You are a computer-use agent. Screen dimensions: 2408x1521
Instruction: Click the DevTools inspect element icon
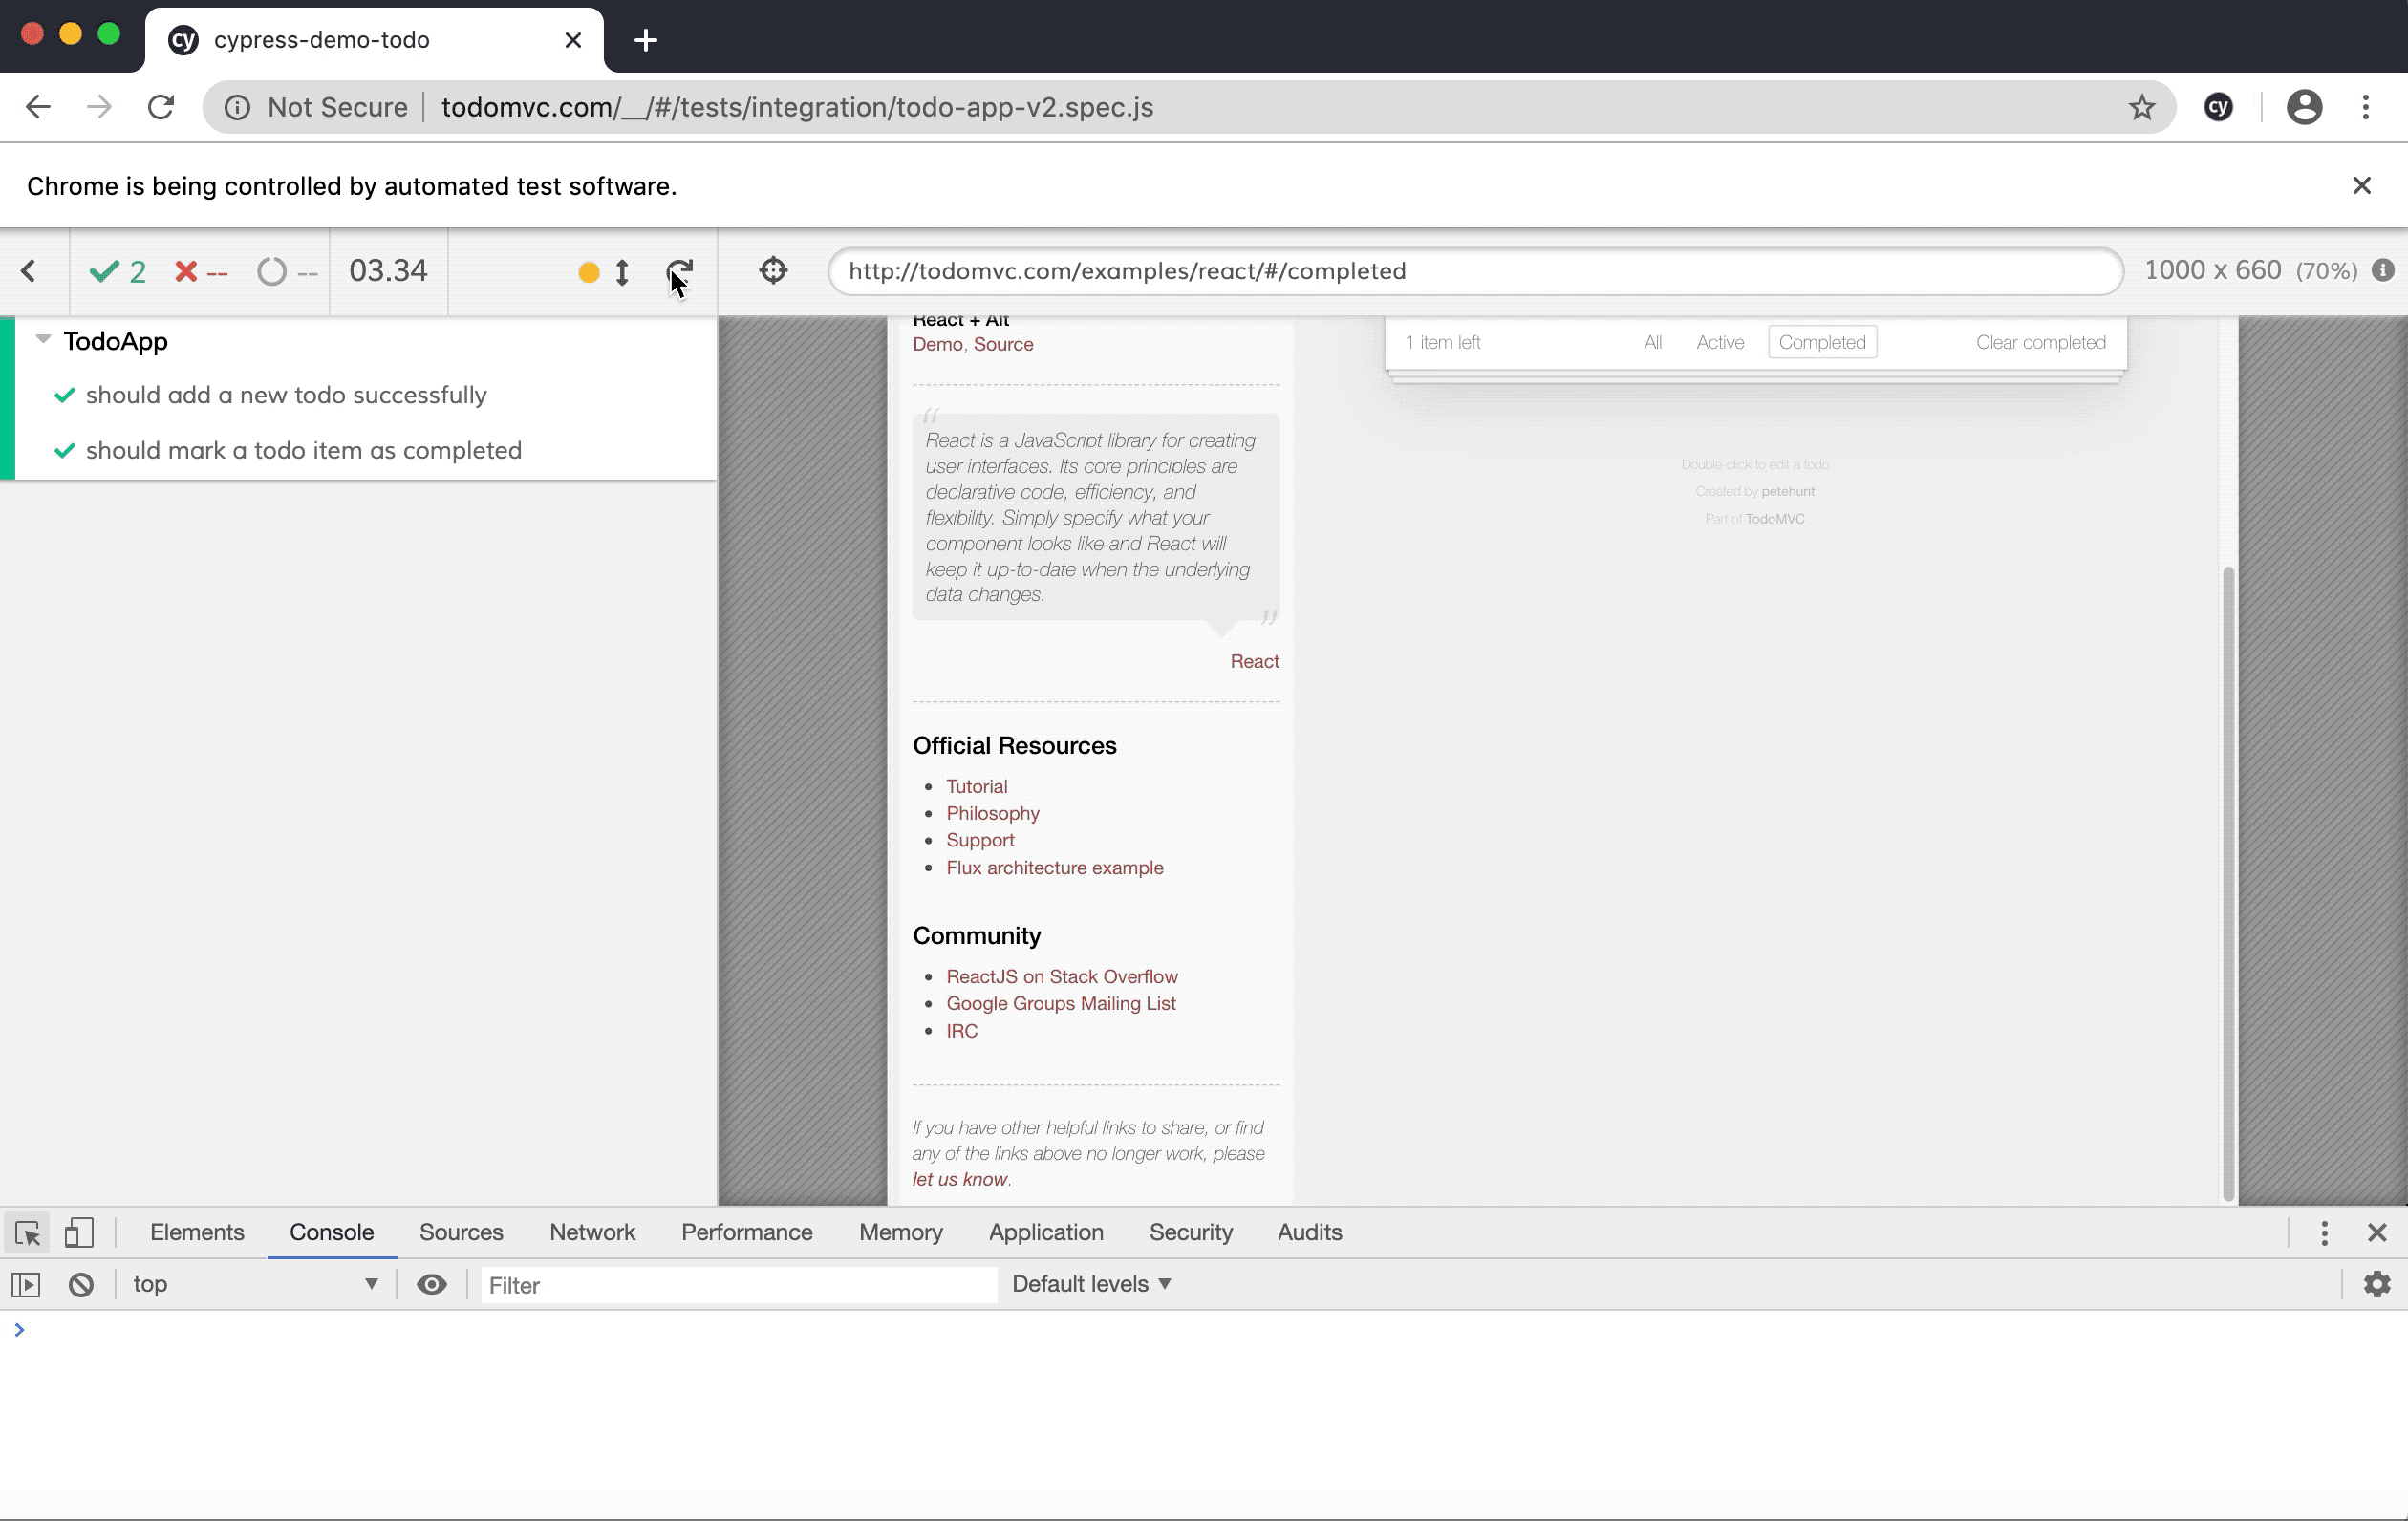pyautogui.click(x=28, y=1233)
